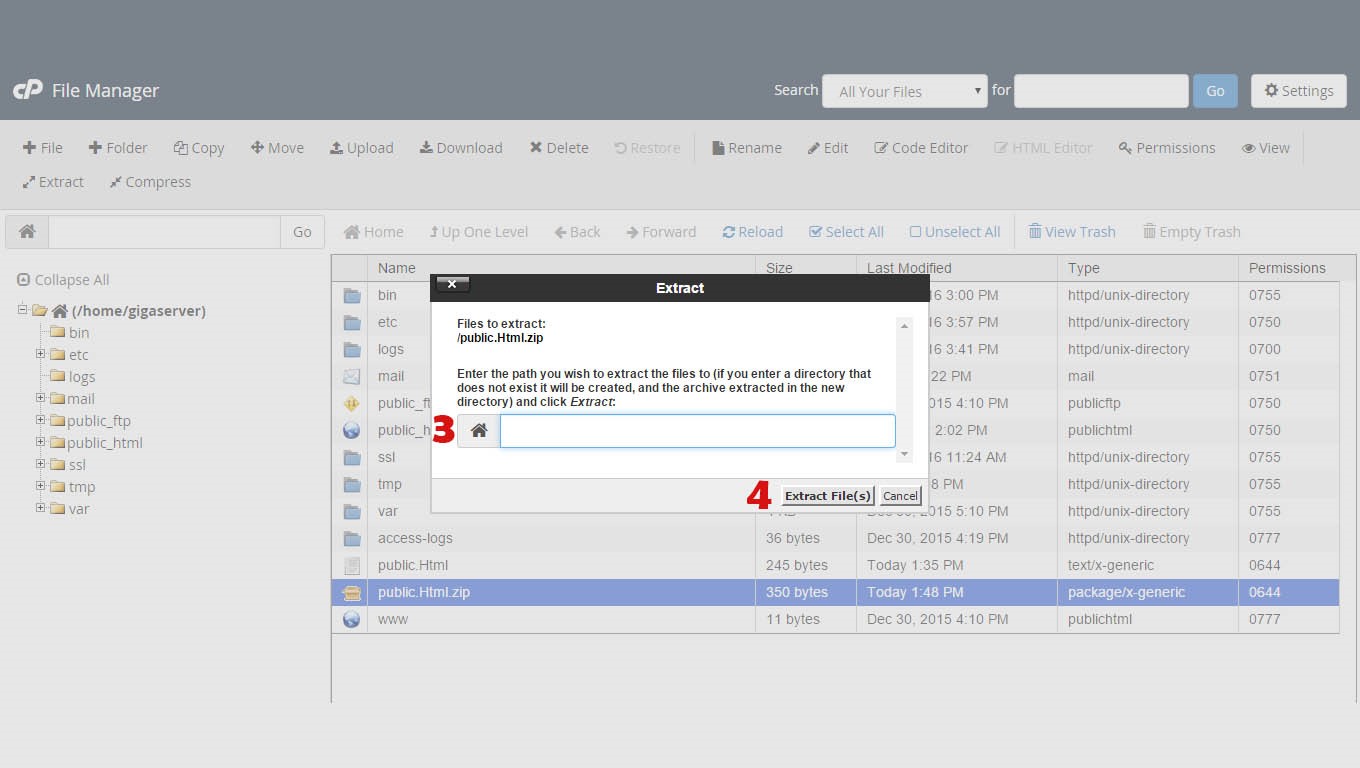This screenshot has width=1360, height=768.
Task: Cancel the Extract dialog
Action: coord(900,496)
